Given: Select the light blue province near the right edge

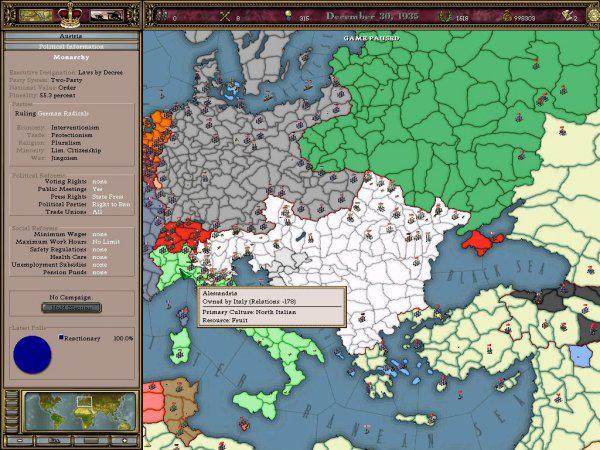Looking at the screenshot, I should pos(580,356).
